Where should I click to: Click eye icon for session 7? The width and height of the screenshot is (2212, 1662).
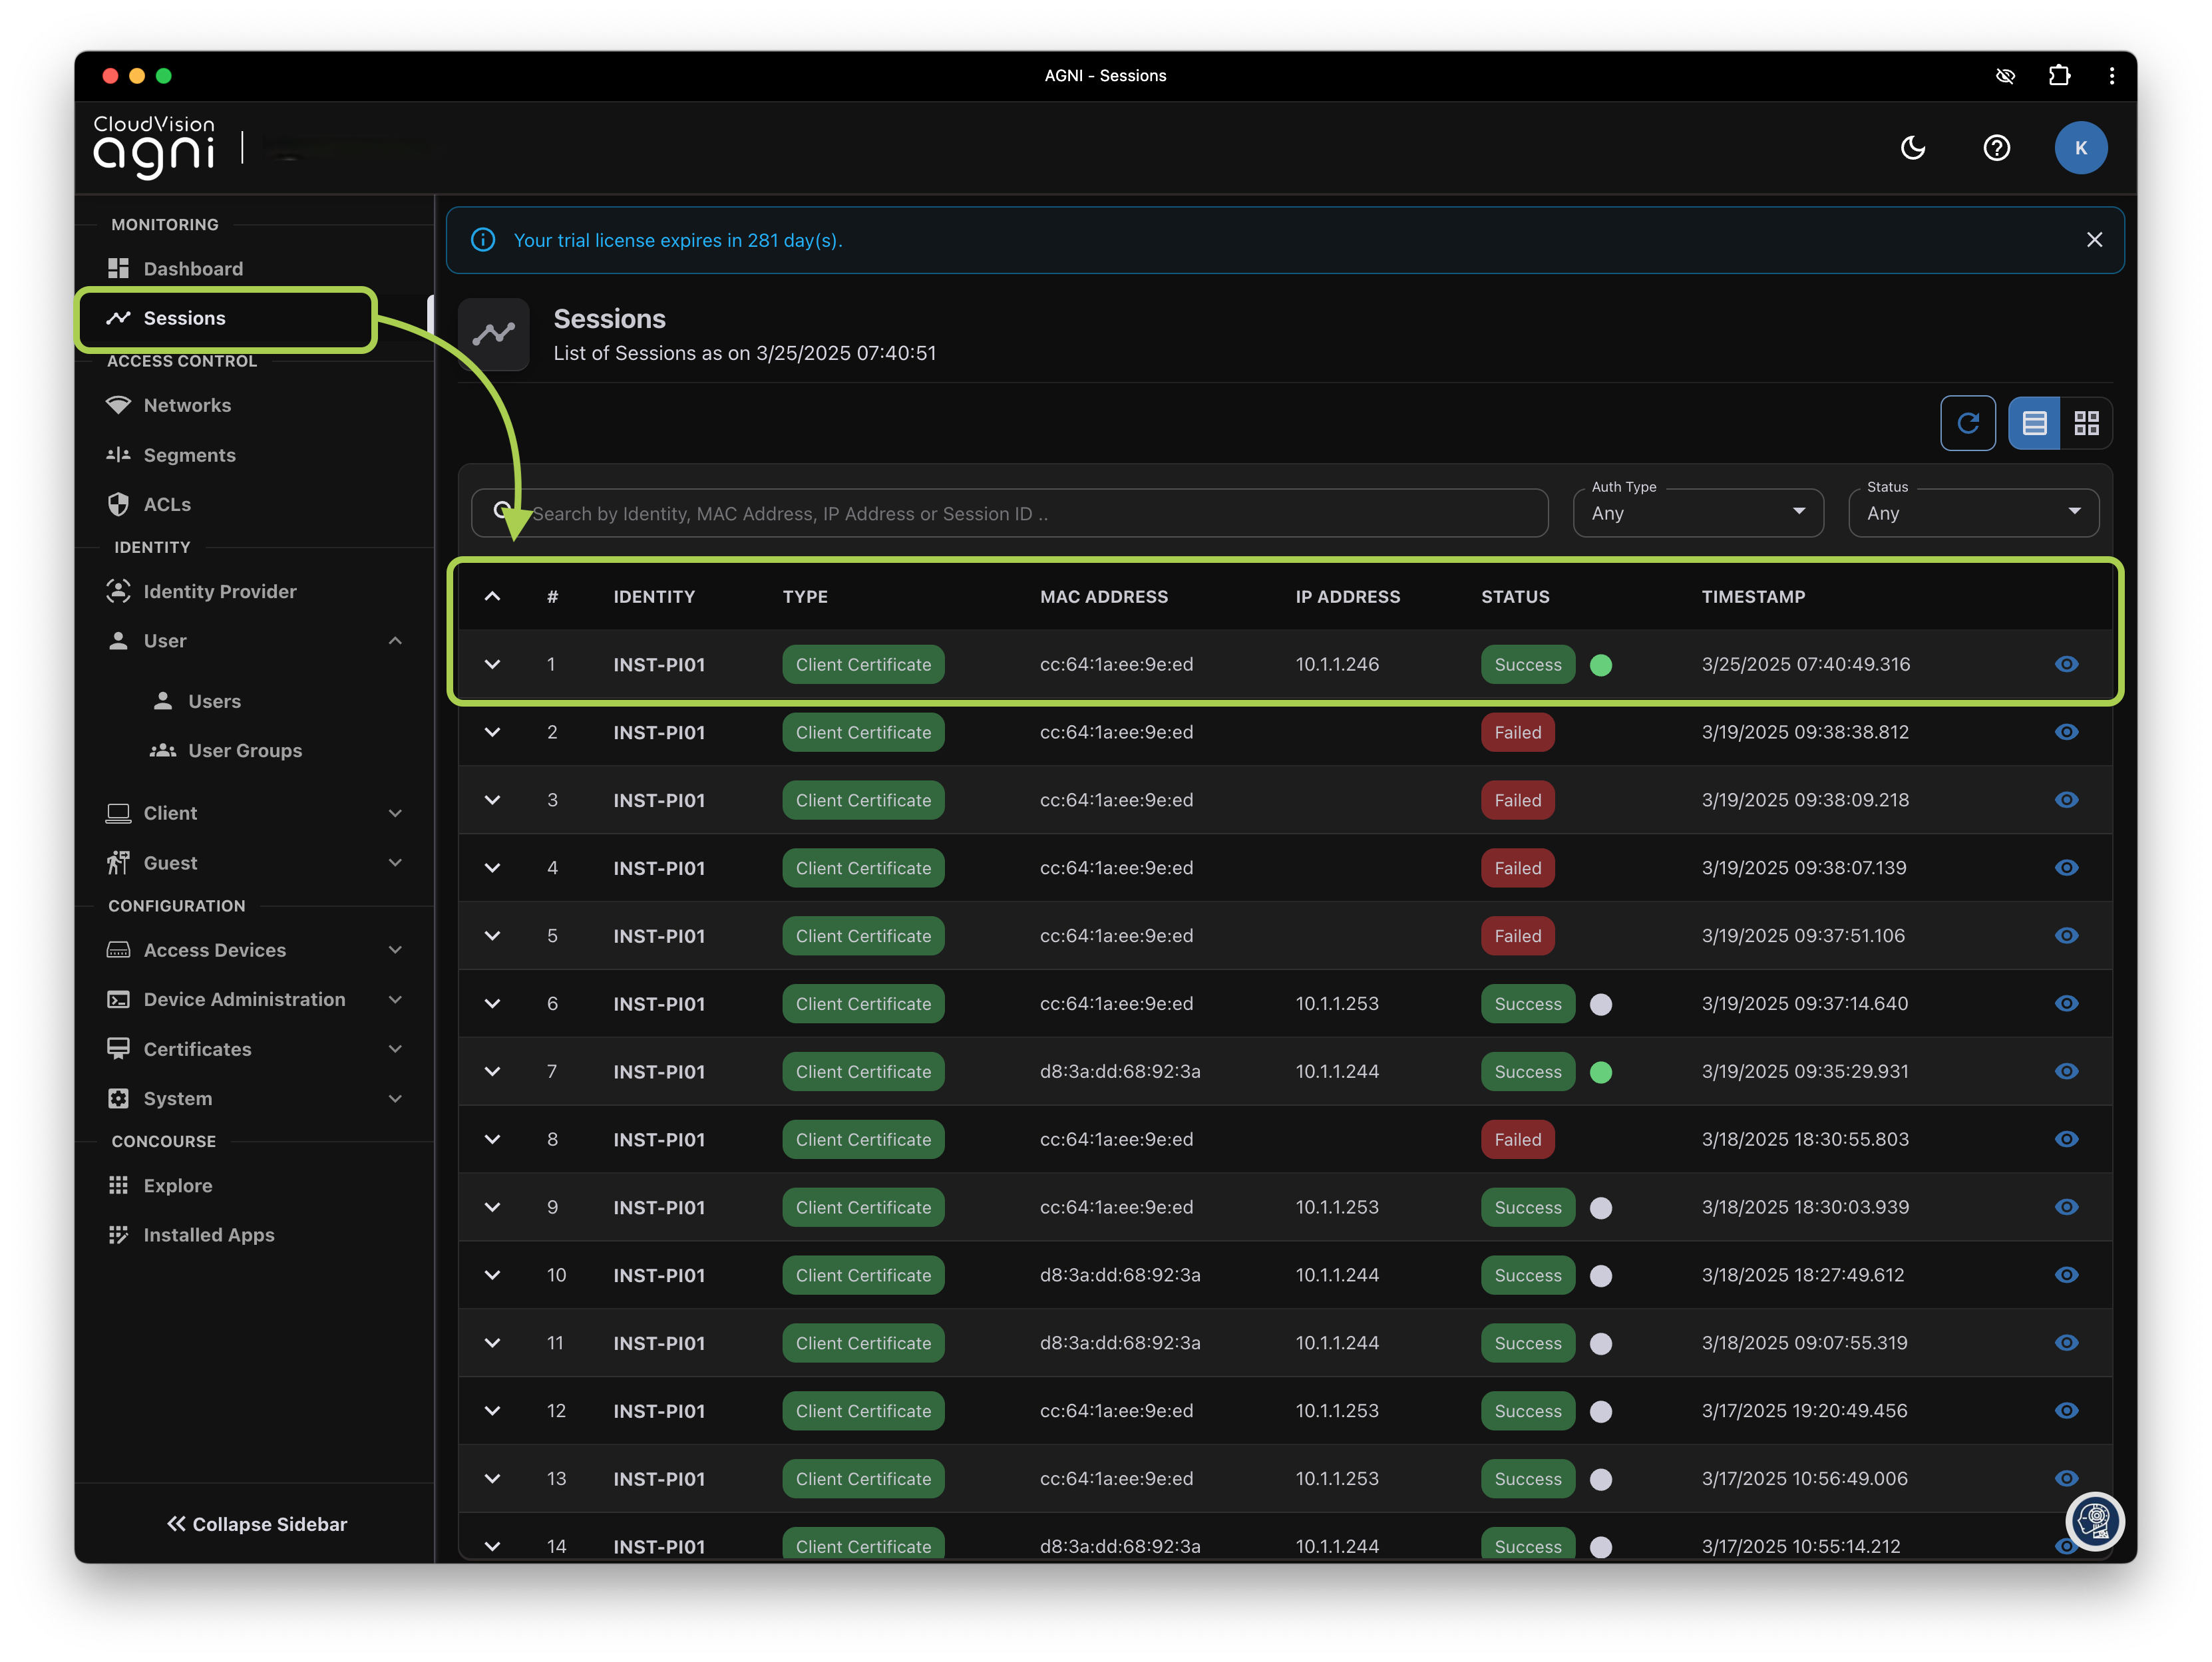coord(2066,1072)
